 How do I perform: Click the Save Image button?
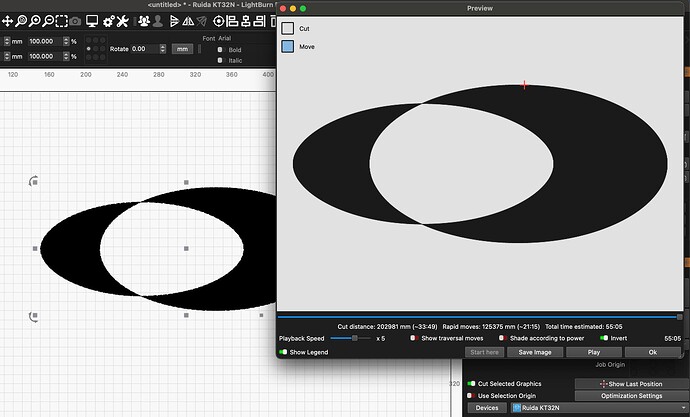pyautogui.click(x=535, y=352)
